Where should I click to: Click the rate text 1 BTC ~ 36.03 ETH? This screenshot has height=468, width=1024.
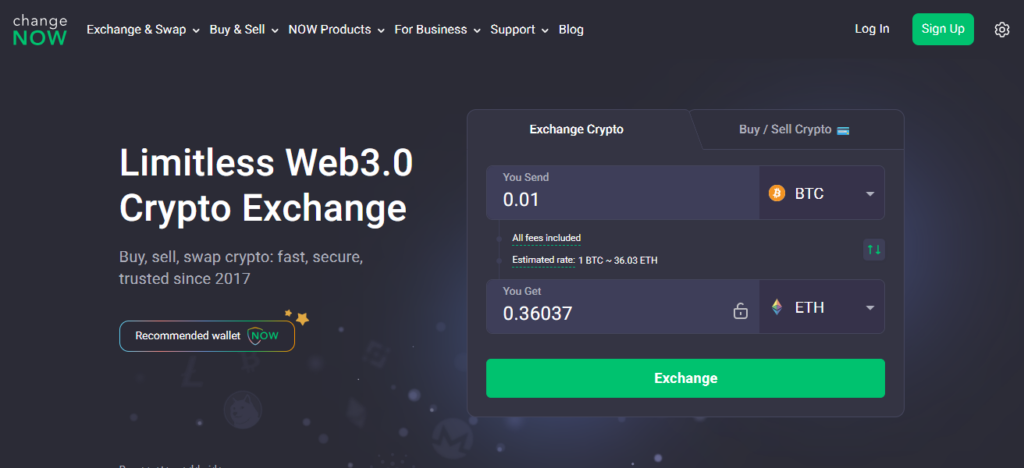pos(618,260)
